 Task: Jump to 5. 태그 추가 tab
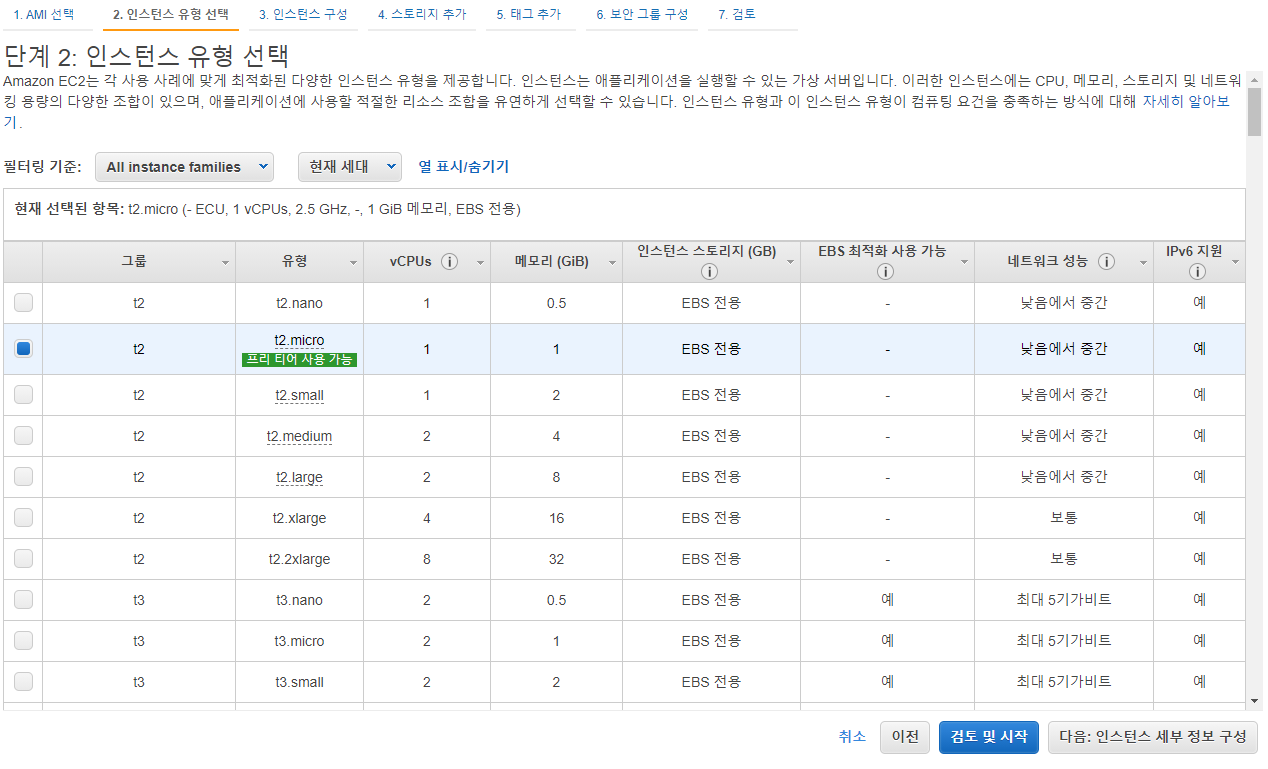point(528,15)
